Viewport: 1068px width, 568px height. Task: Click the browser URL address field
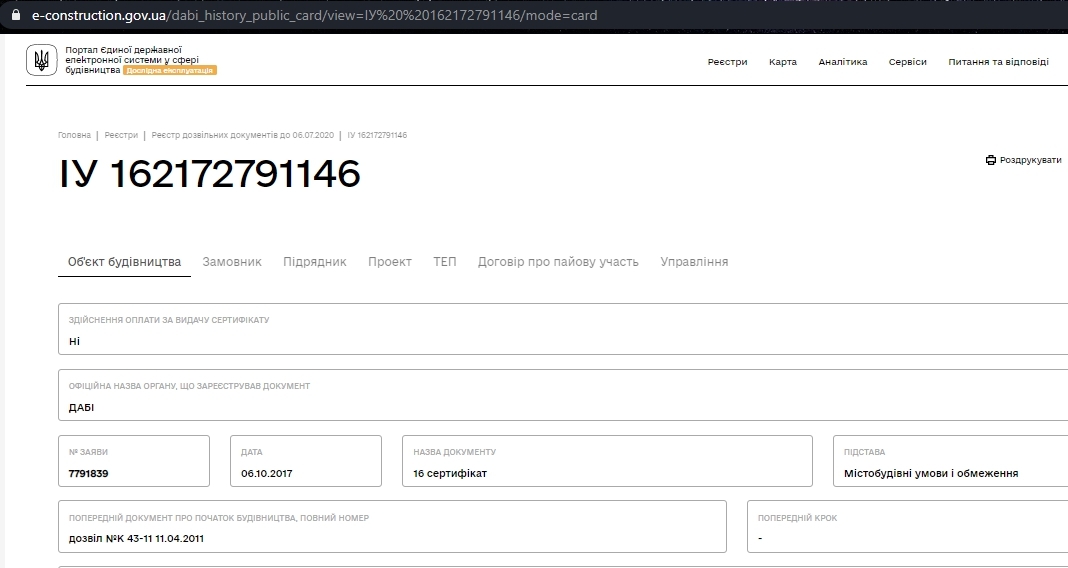(314, 15)
